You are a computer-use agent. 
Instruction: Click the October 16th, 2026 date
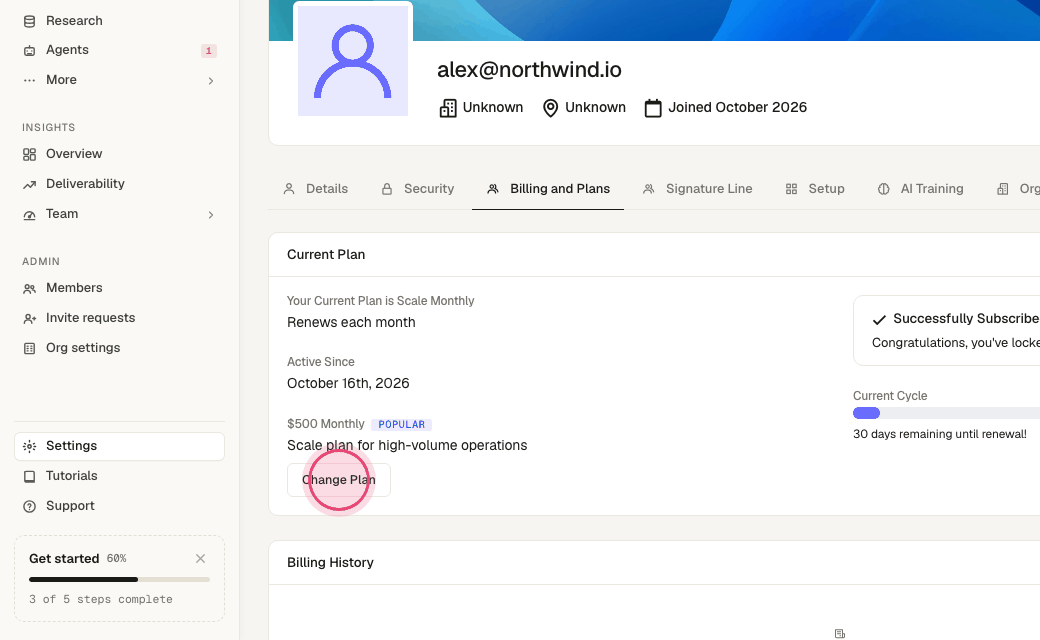[348, 383]
